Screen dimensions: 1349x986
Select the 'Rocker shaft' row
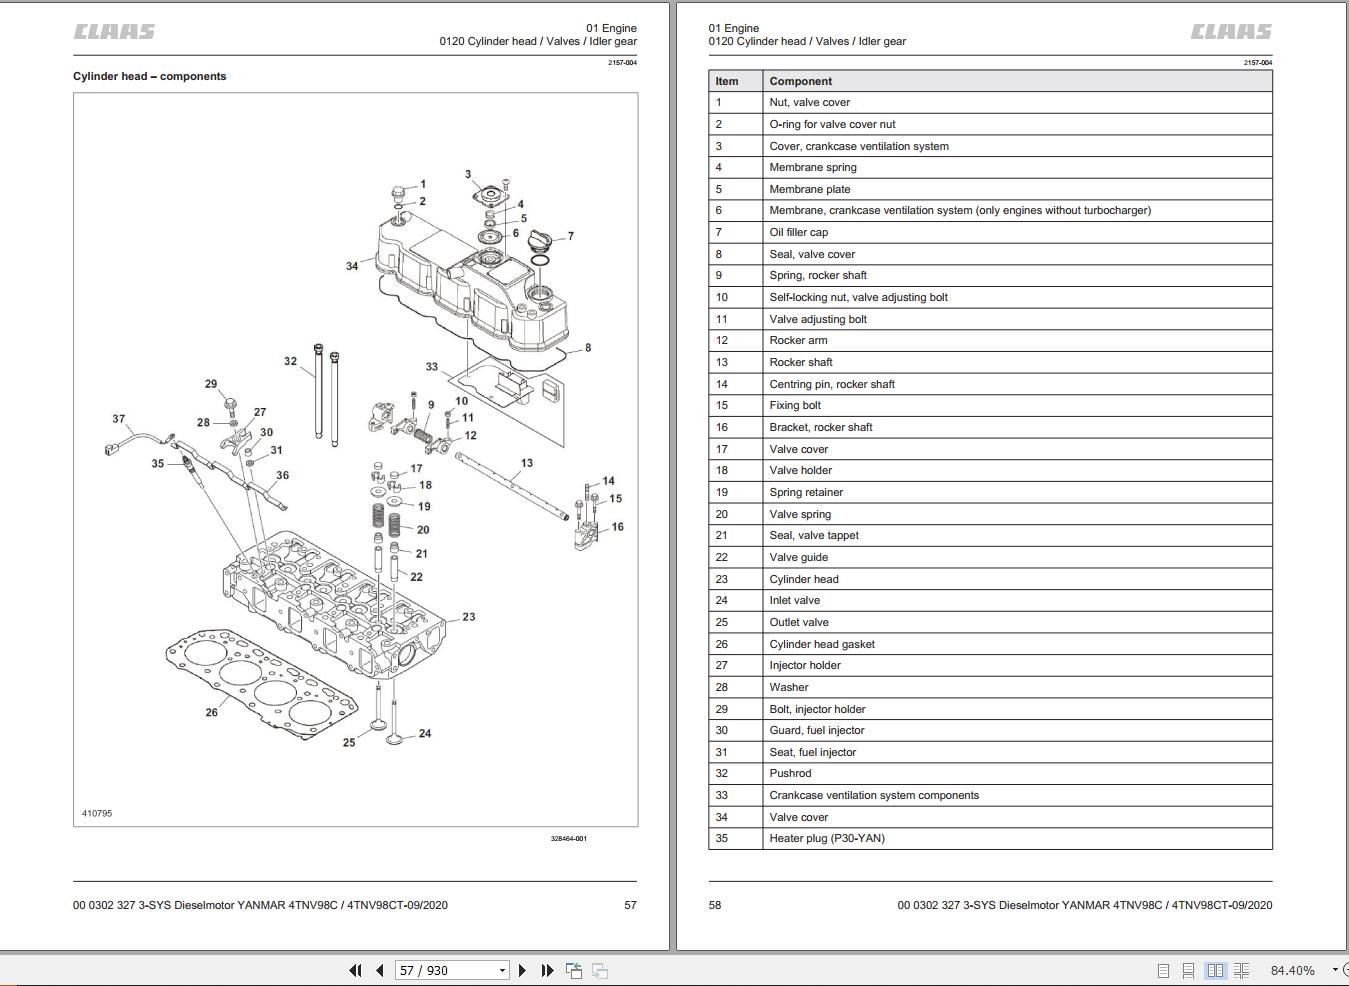click(990, 362)
